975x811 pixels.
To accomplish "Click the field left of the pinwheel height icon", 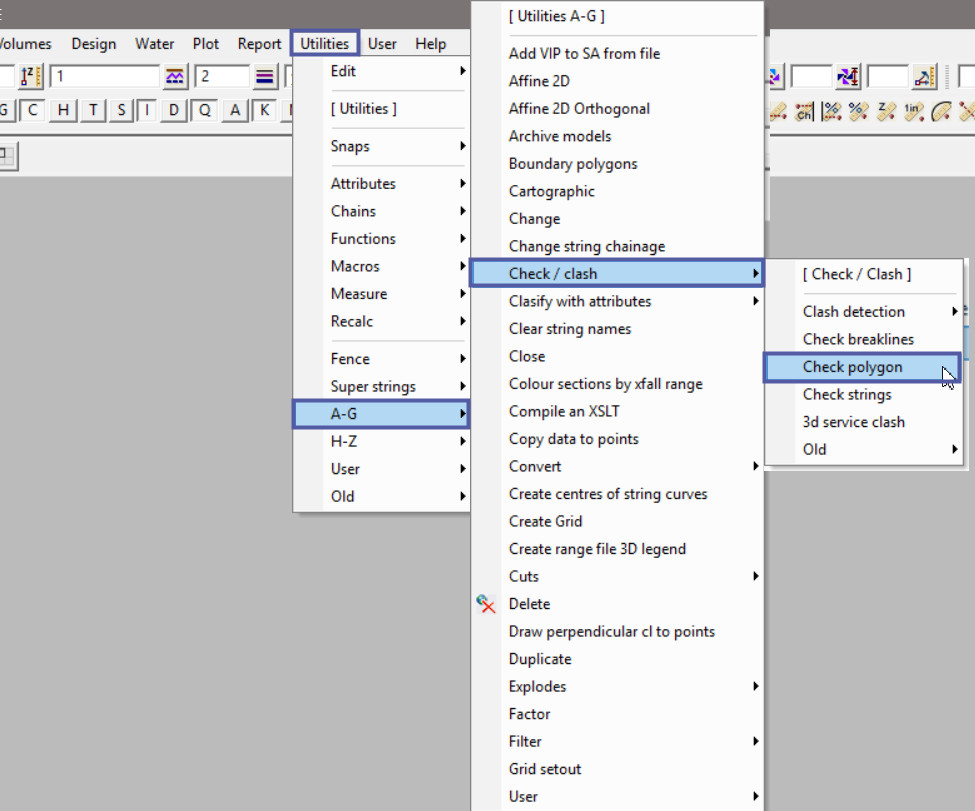I will click(x=811, y=77).
